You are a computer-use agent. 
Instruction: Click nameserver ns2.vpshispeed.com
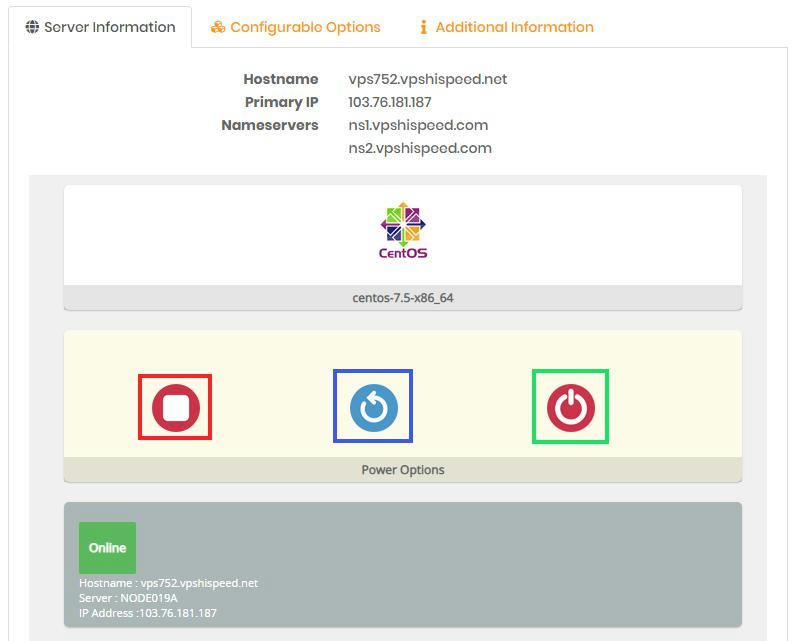[x=420, y=148]
